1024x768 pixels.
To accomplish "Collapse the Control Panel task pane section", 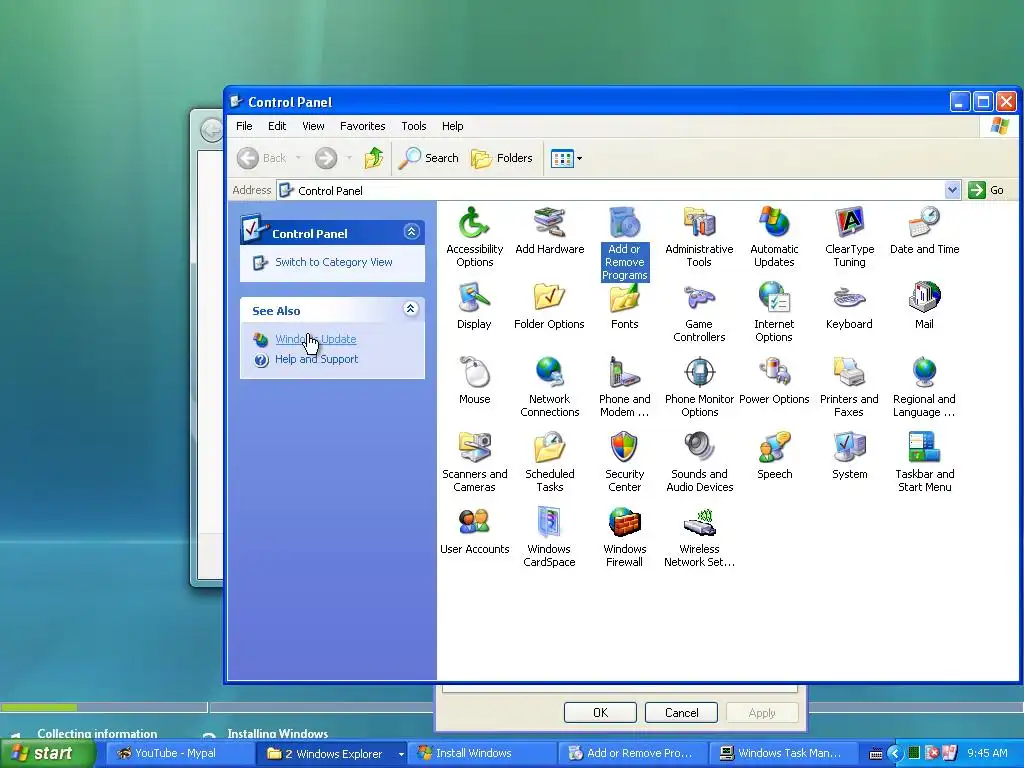I will point(411,232).
